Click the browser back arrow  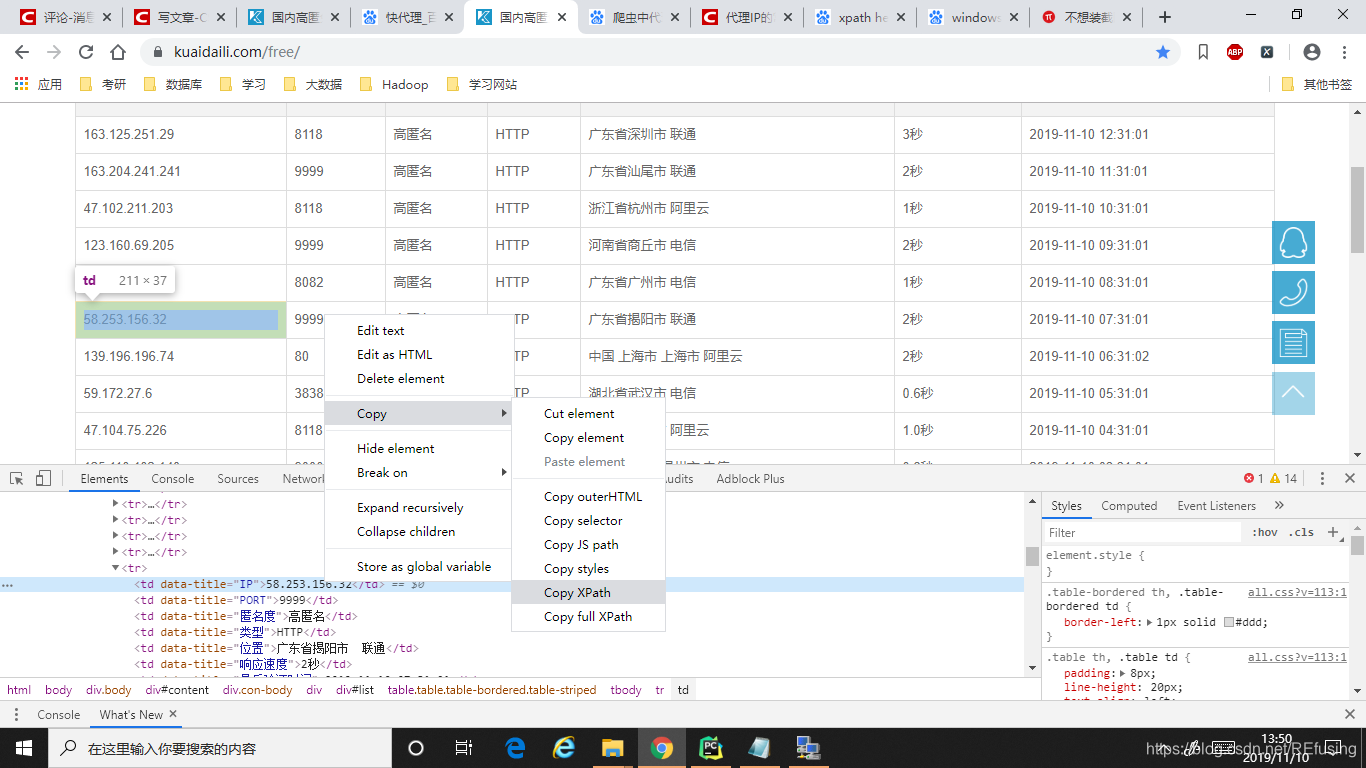(22, 52)
